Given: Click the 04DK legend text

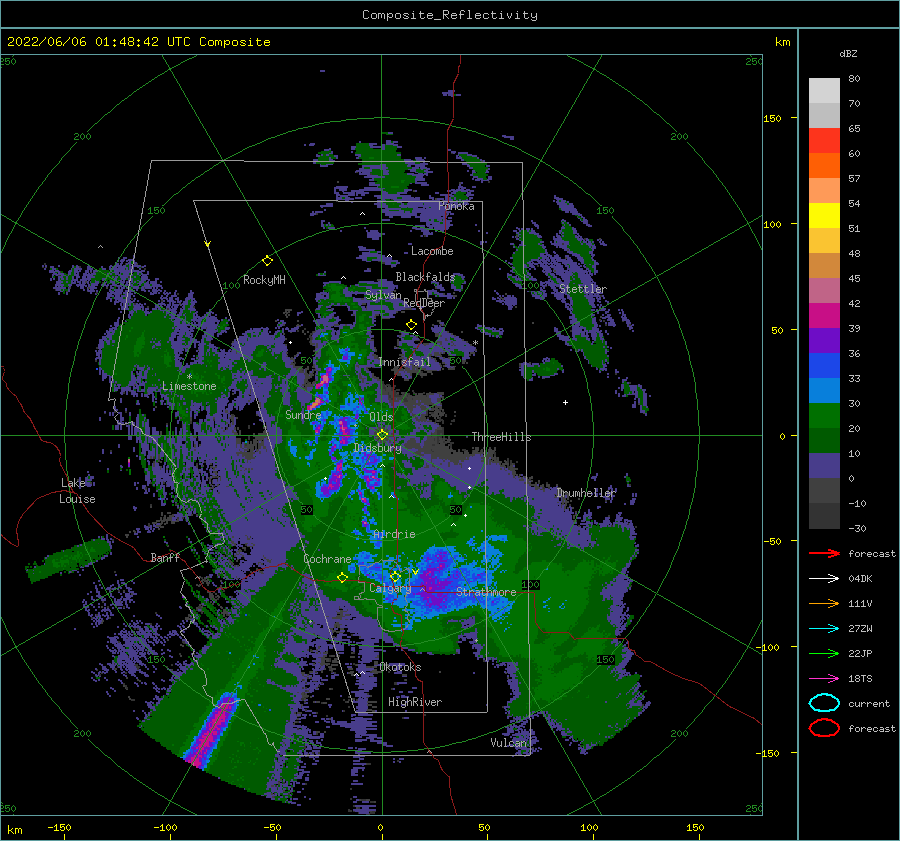Looking at the screenshot, I should pyautogui.click(x=860, y=578).
